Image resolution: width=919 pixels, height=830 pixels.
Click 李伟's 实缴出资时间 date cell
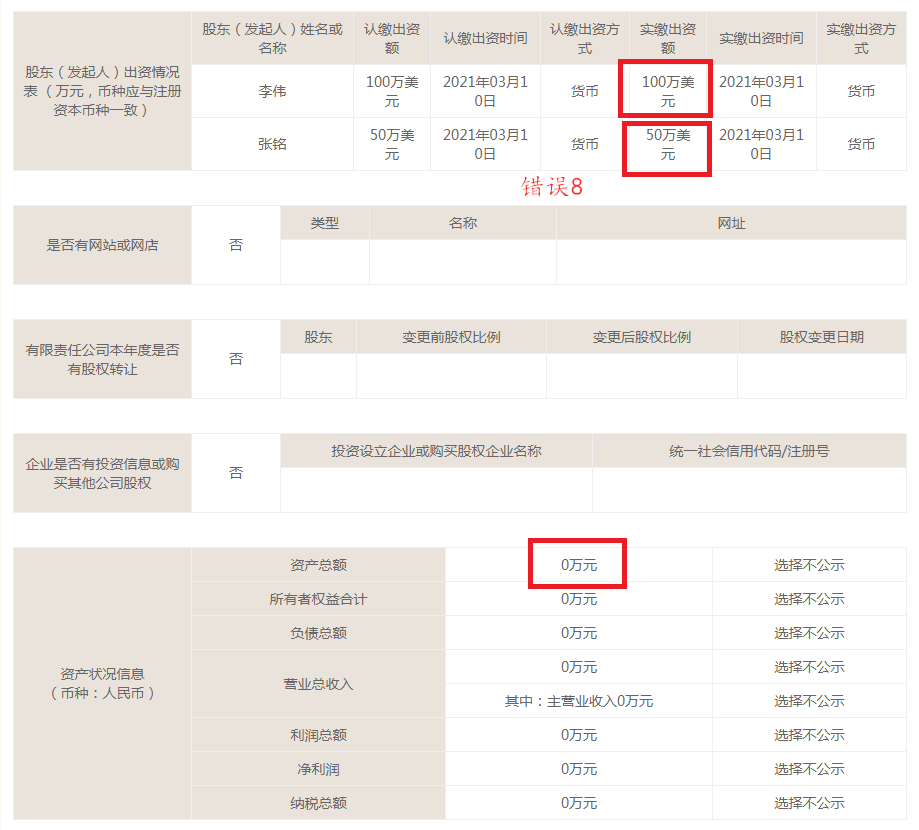[x=761, y=91]
